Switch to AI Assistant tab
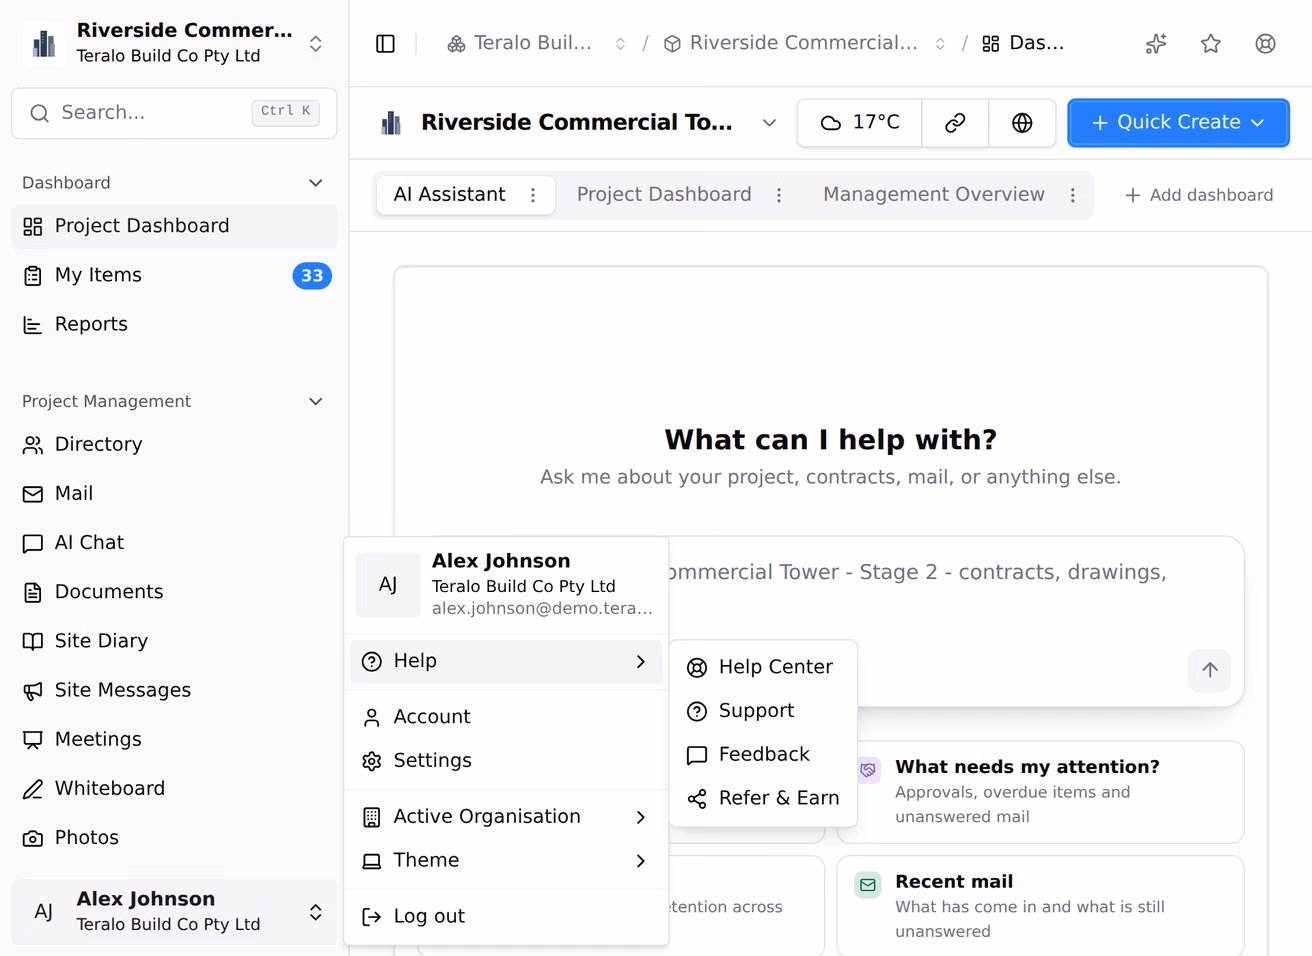Screen dimensions: 1312x956 [449, 195]
